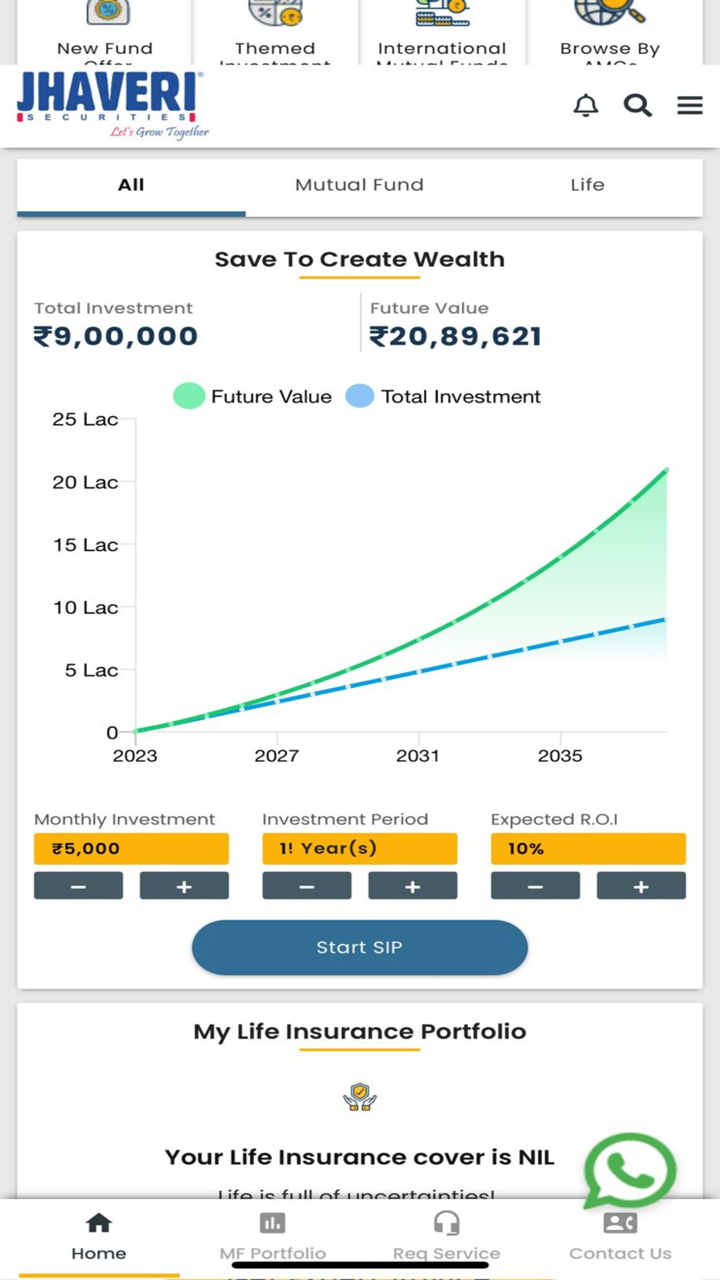Increase the Monthly Investment amount
The image size is (720, 1280).
pyautogui.click(x=184, y=886)
